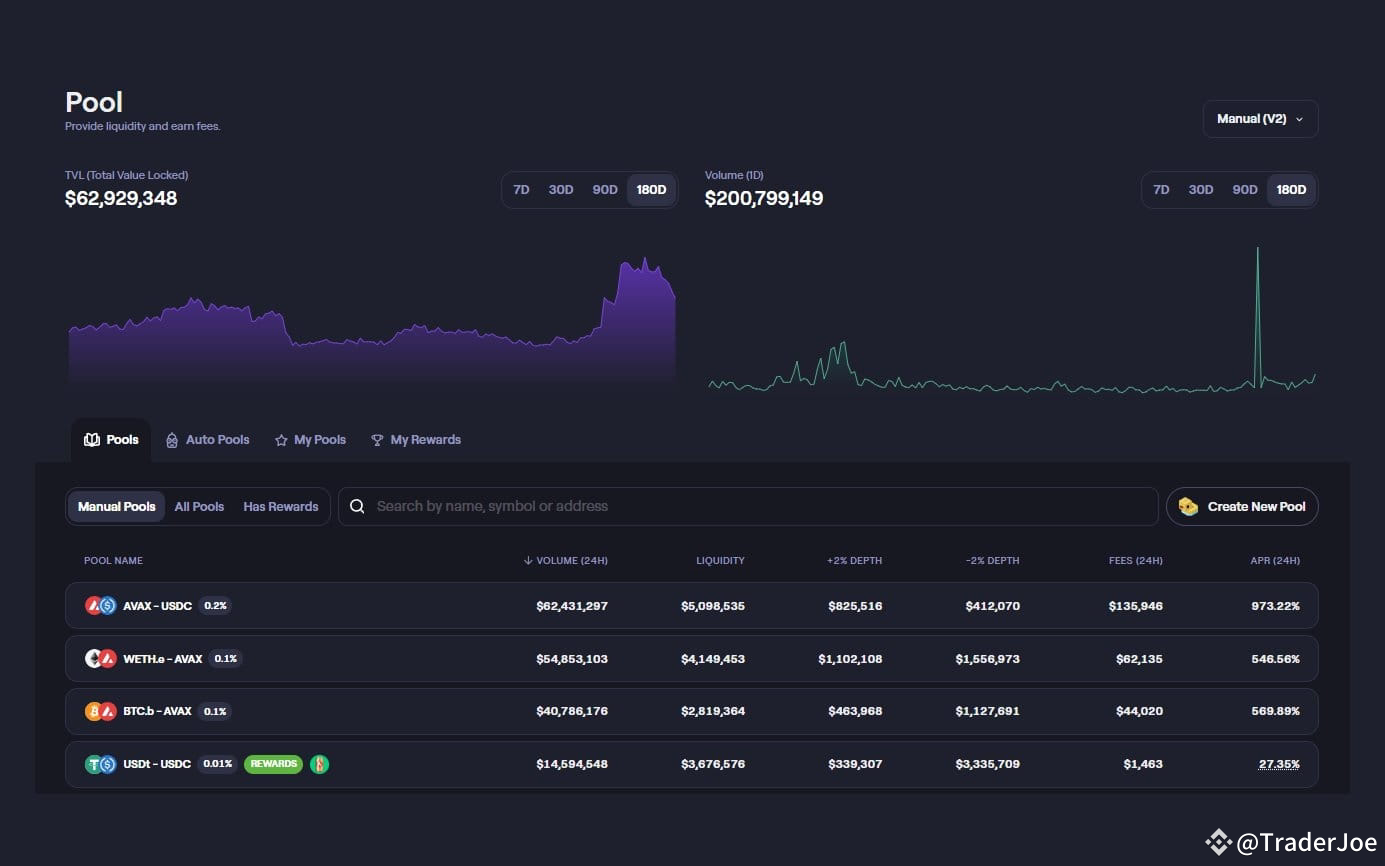Click the gold box icon on Create New Pool
This screenshot has height=866, width=1385.
[1188, 506]
